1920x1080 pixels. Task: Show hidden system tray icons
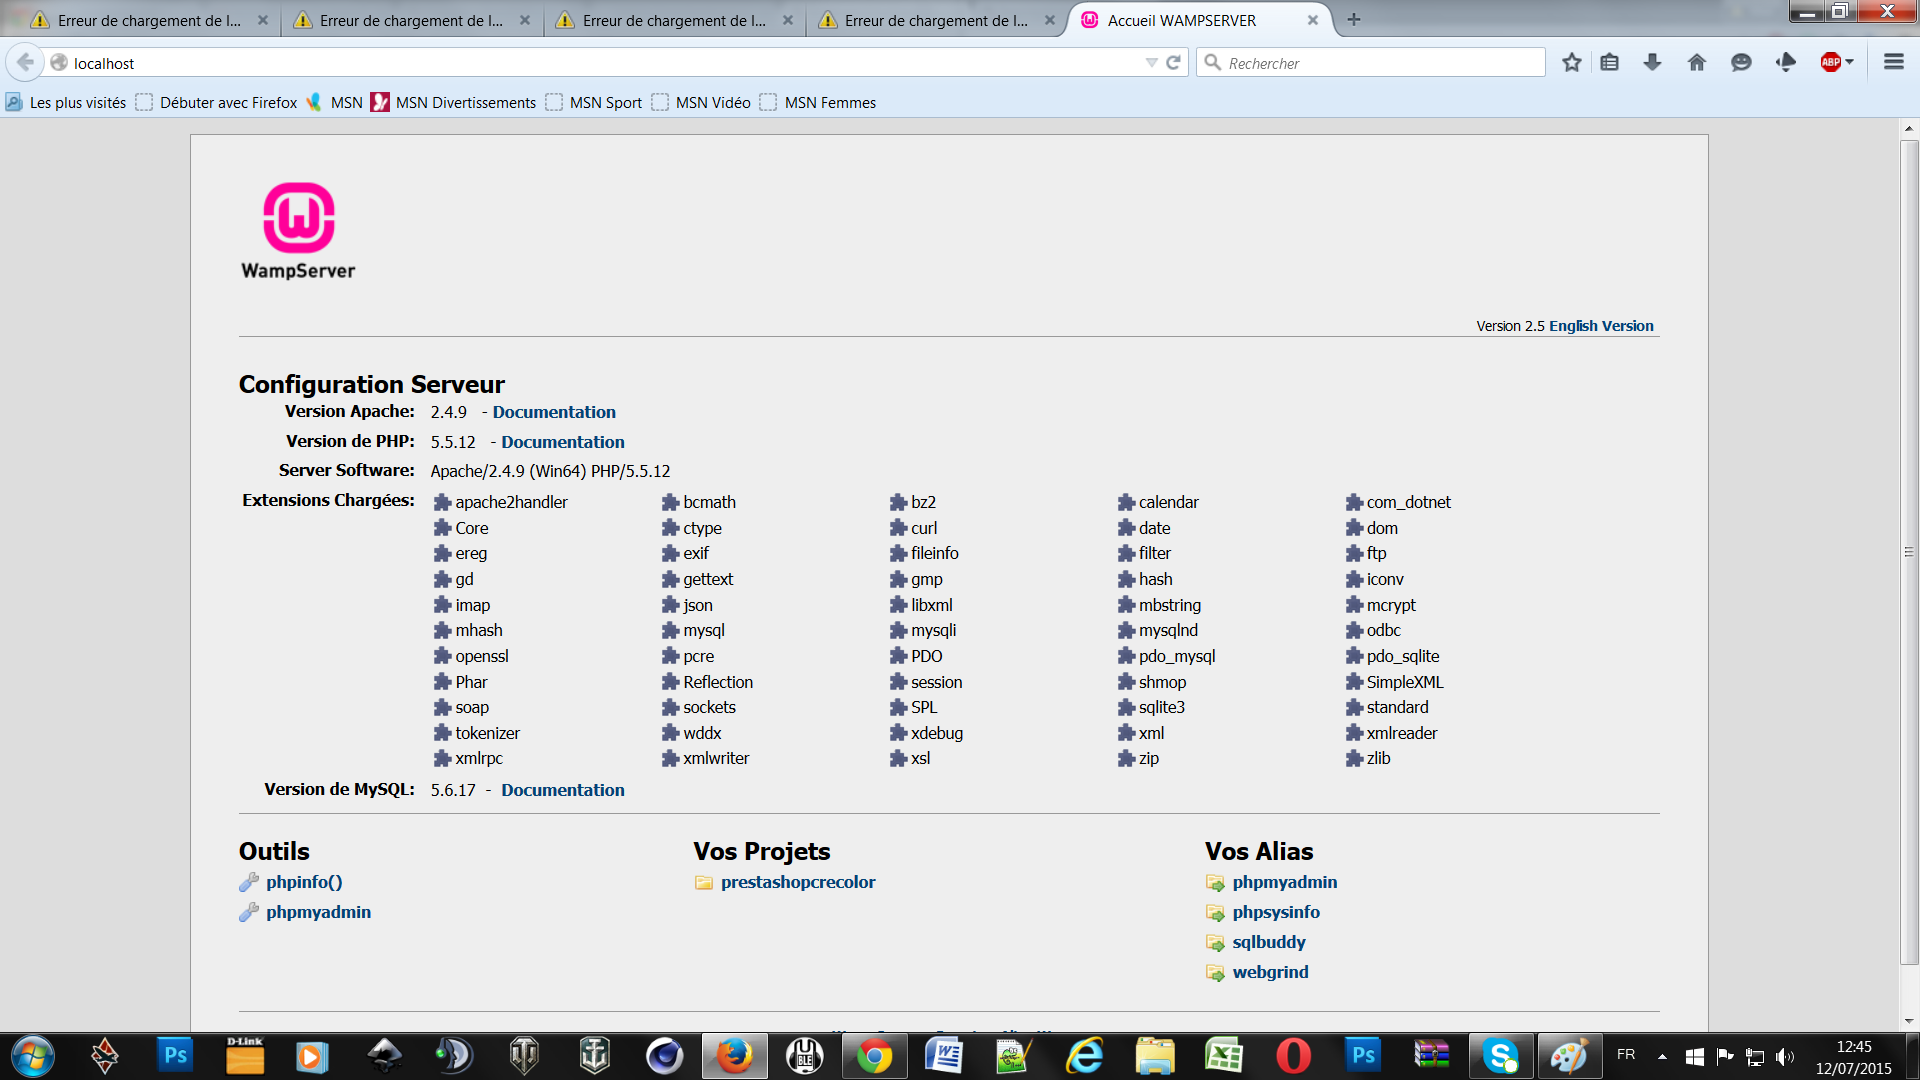click(x=1662, y=1056)
